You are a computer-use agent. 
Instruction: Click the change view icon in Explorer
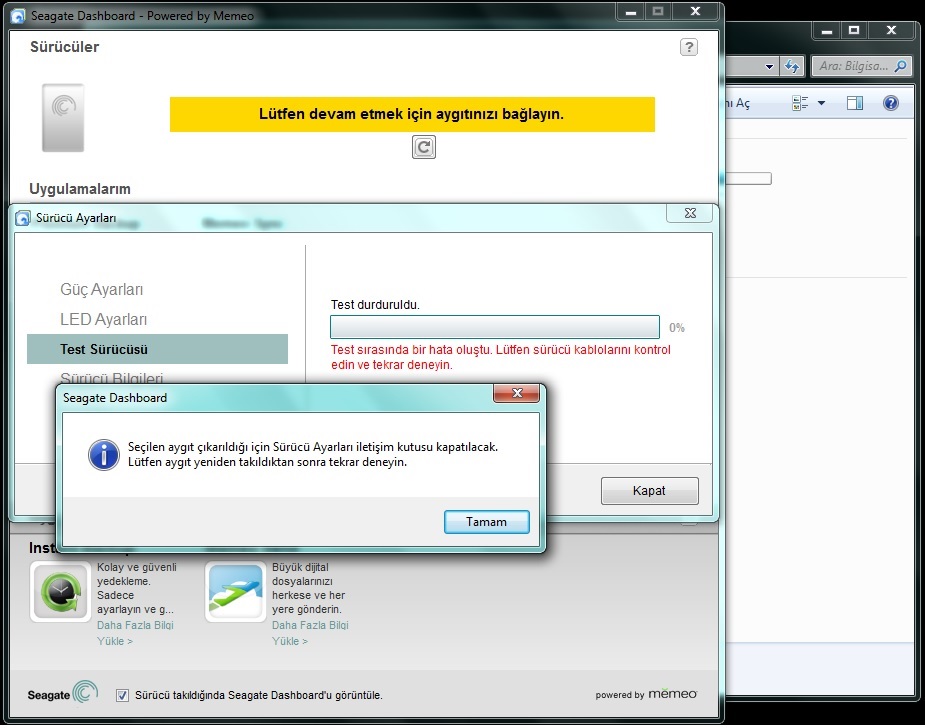pos(800,103)
